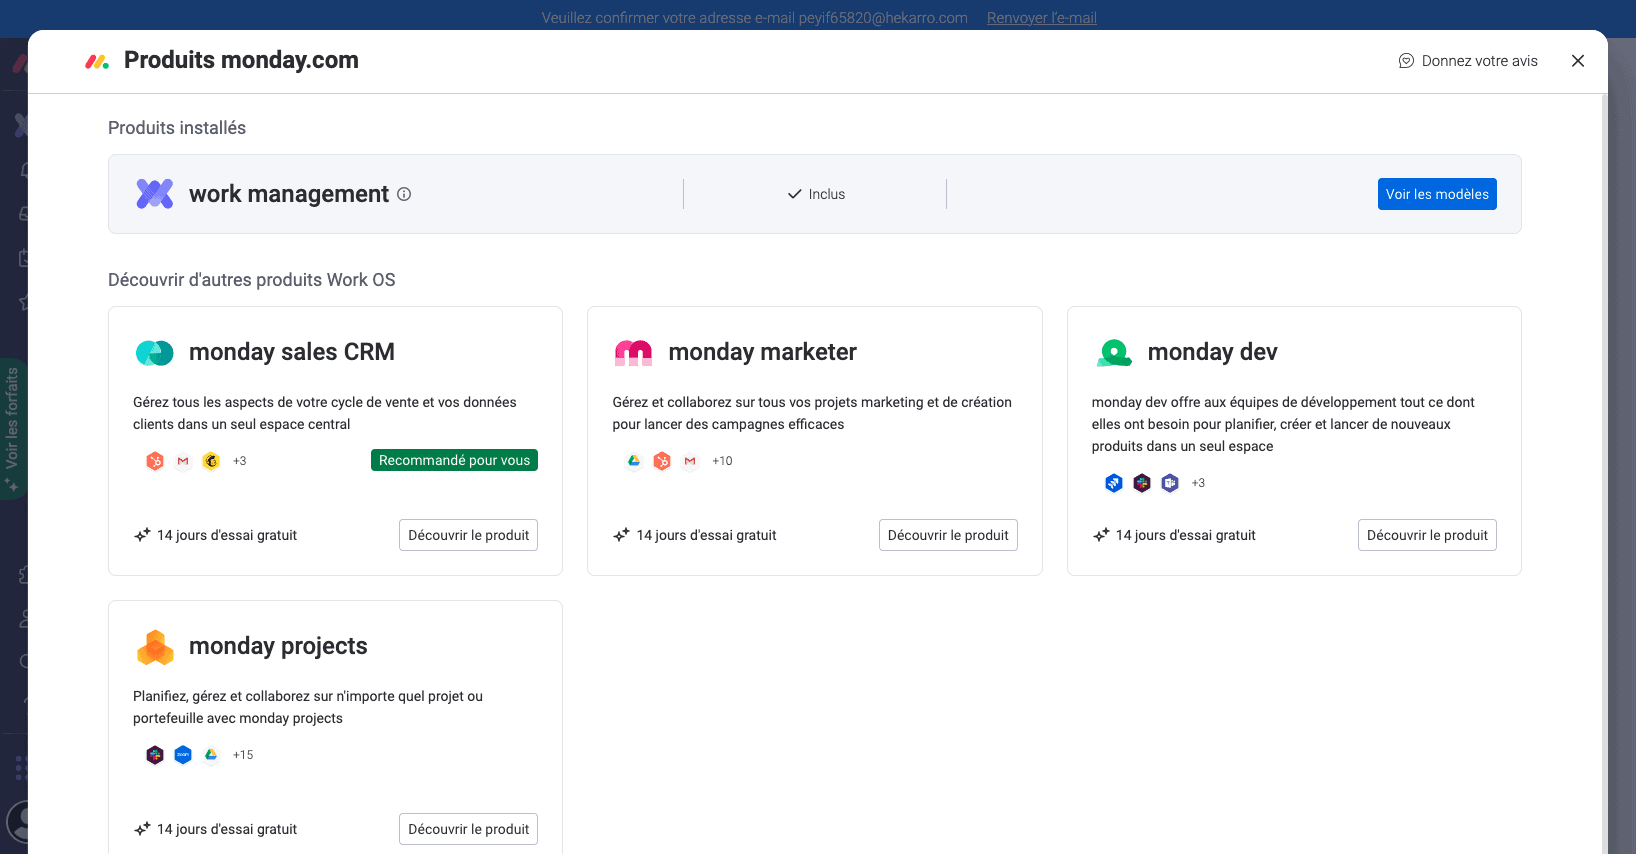Viewport: 1636px width, 854px height.
Task: Click the +10 integrations count in monday marketer
Action: tap(722, 461)
